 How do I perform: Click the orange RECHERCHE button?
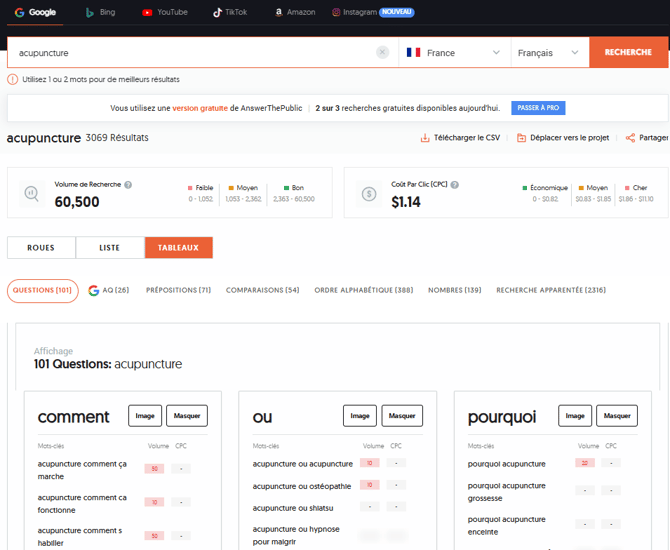tap(628, 53)
